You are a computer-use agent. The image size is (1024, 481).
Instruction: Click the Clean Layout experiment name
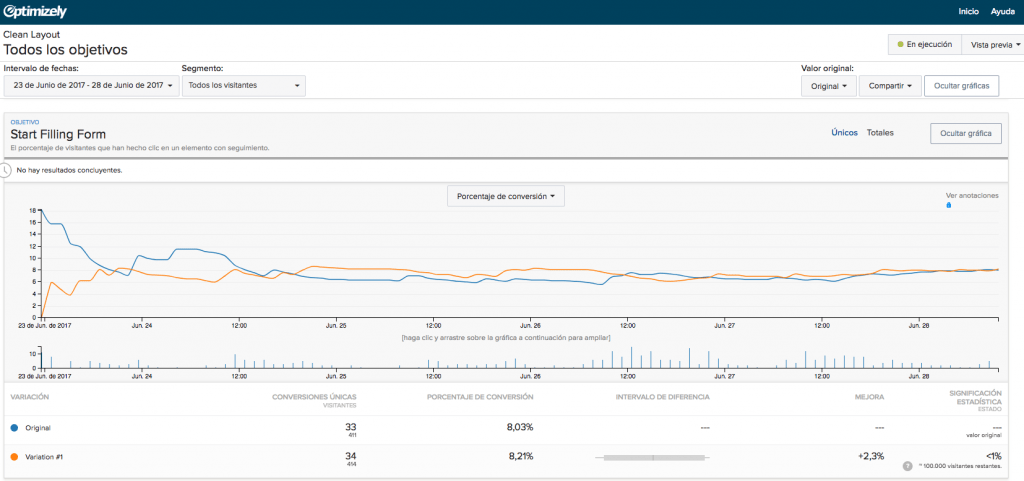[x=31, y=35]
